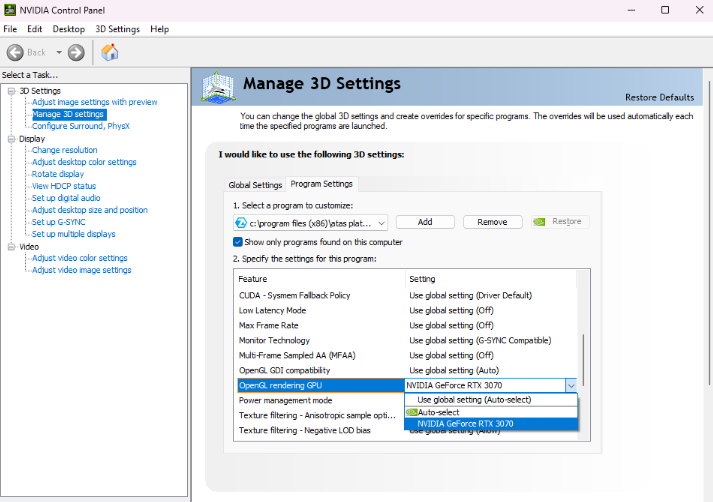Collapse the Display tree node
Image resolution: width=713 pixels, height=502 pixels.
(x=11, y=139)
